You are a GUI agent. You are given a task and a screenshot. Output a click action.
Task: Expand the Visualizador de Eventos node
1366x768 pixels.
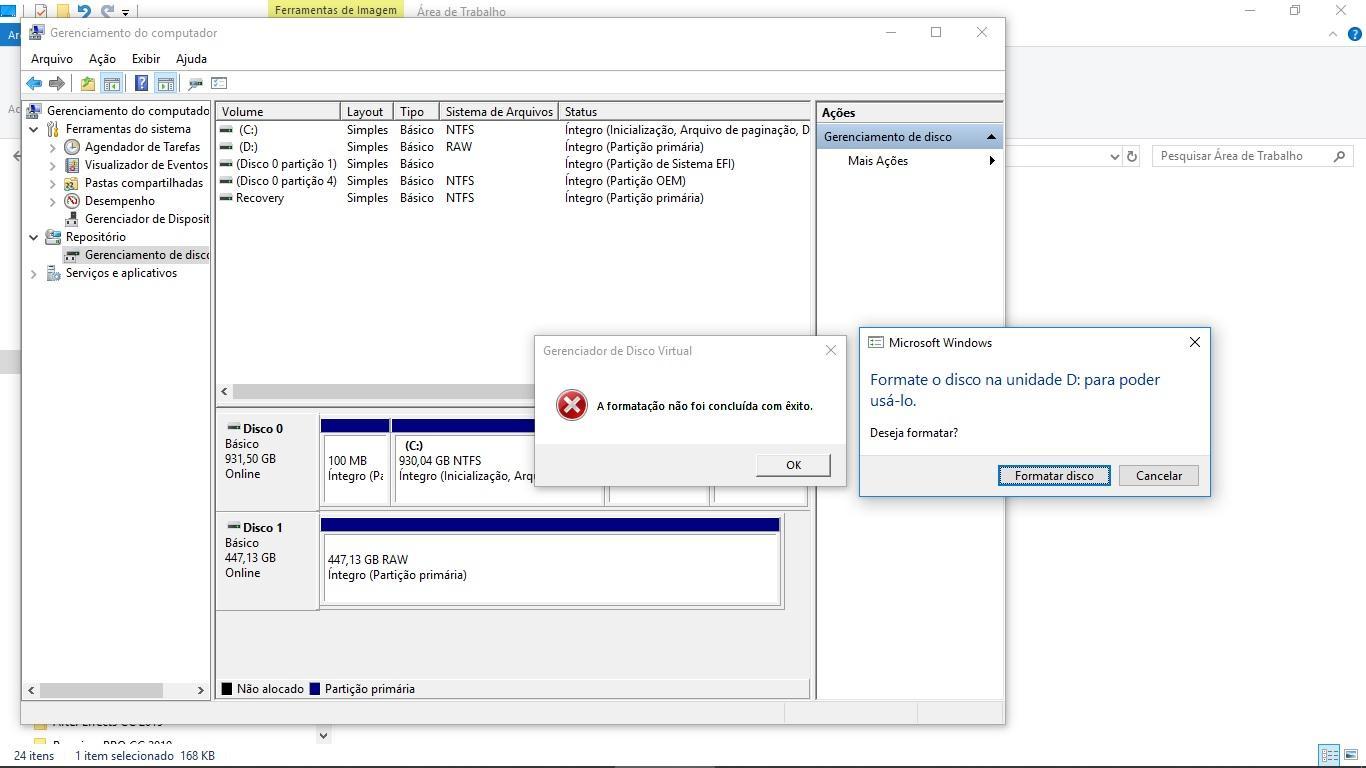coord(53,165)
